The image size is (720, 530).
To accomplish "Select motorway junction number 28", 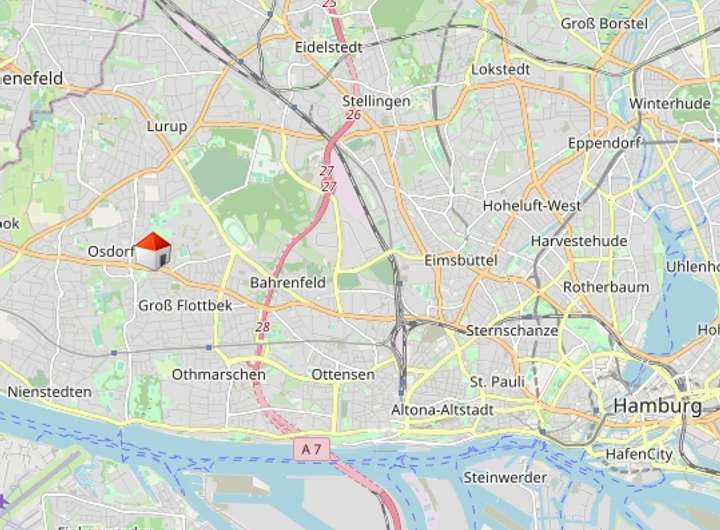I will coord(263,327).
